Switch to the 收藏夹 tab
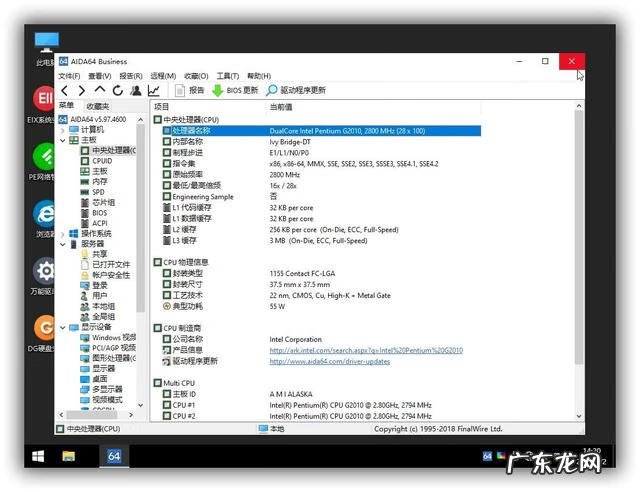 [x=98, y=105]
